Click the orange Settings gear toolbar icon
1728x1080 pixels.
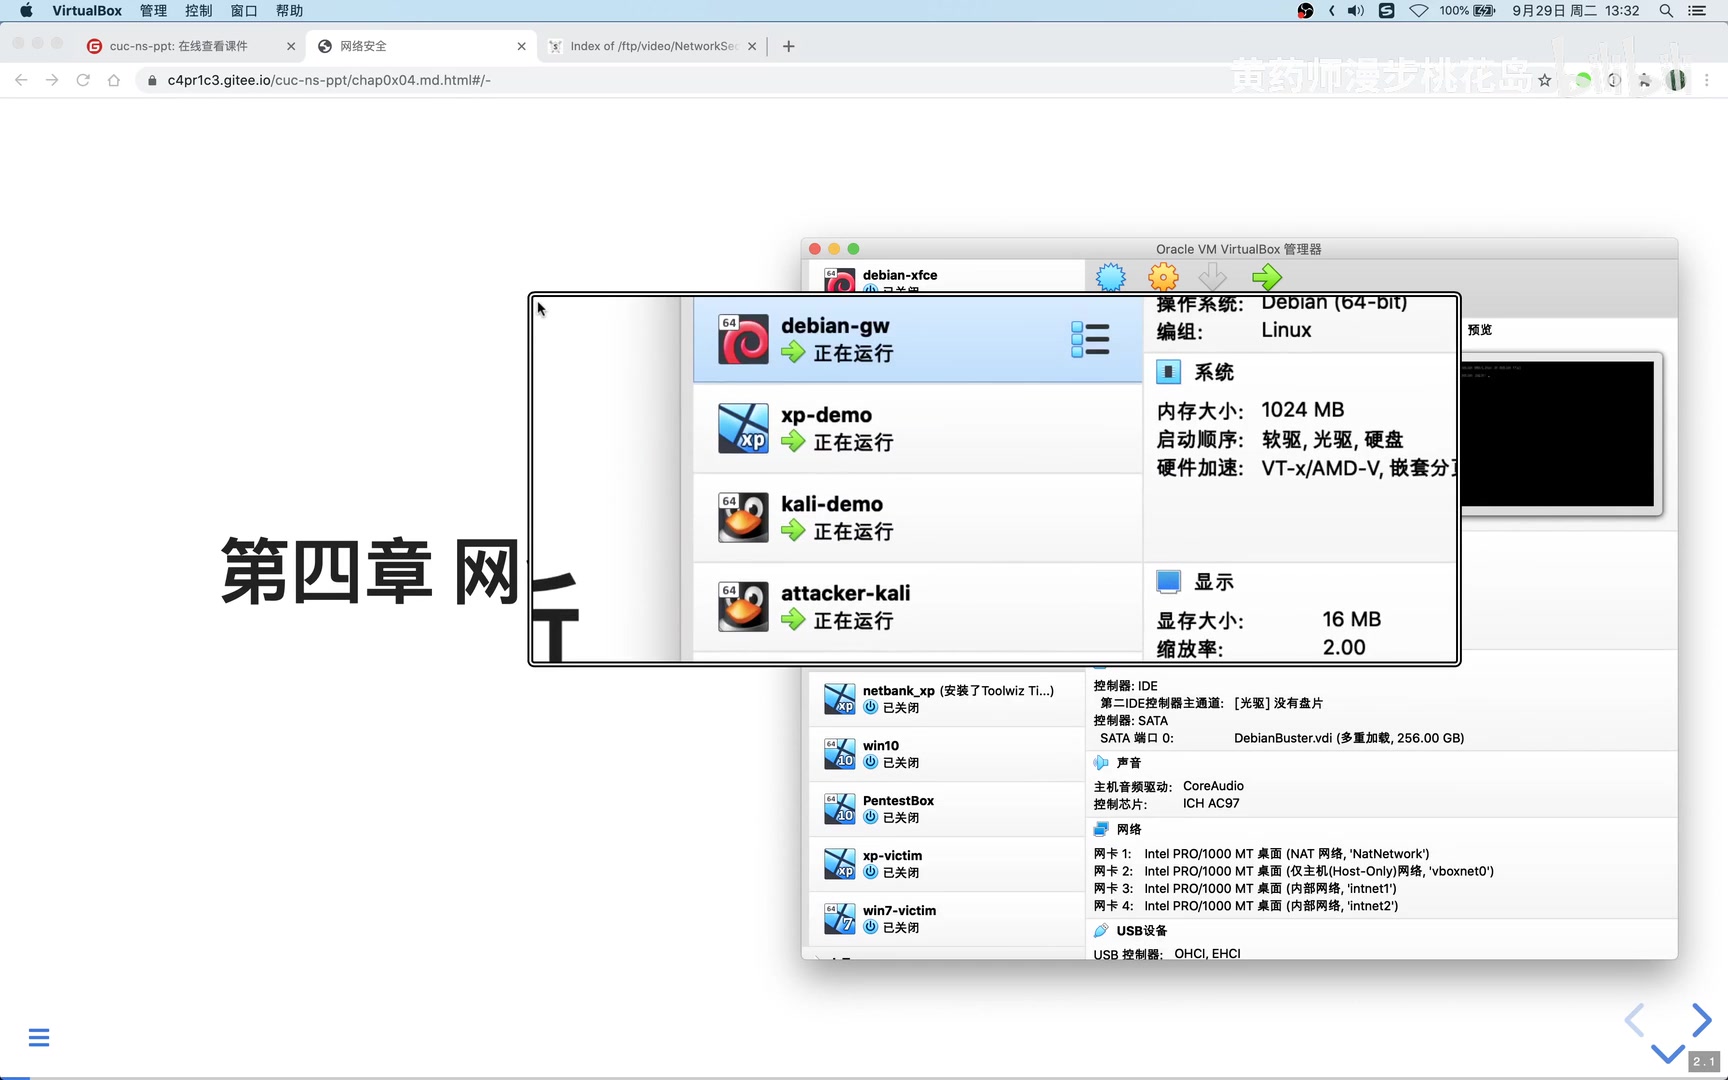1163,277
